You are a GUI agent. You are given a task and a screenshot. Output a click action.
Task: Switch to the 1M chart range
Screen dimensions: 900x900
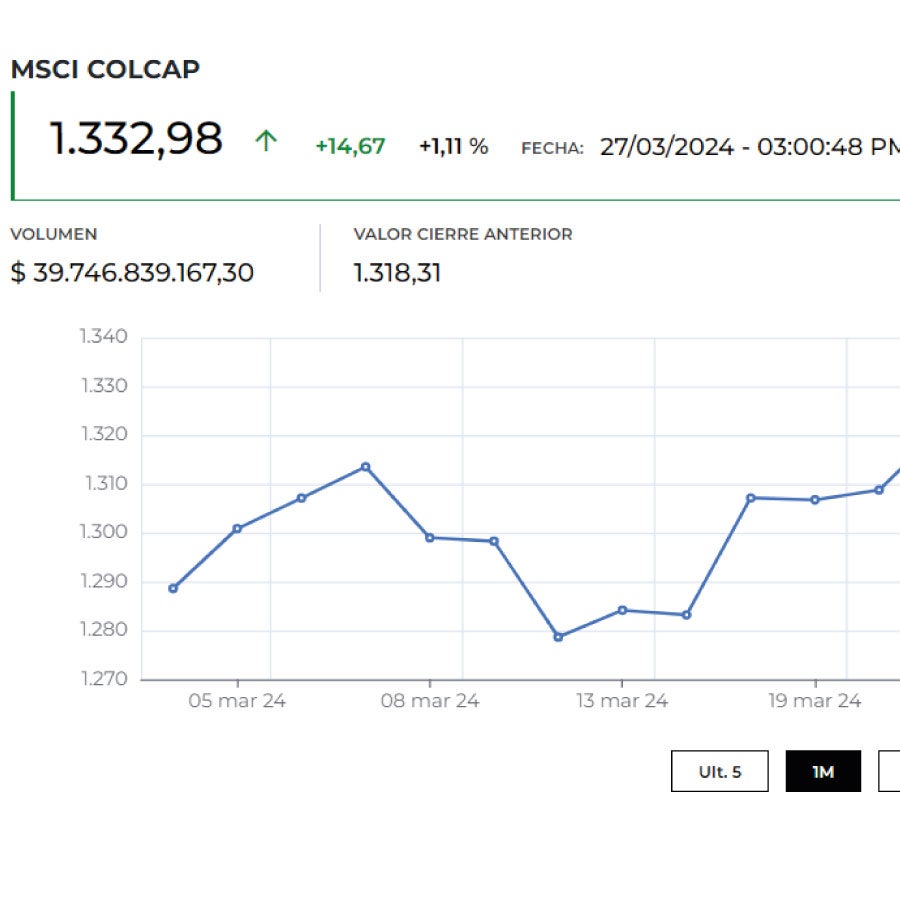click(823, 771)
